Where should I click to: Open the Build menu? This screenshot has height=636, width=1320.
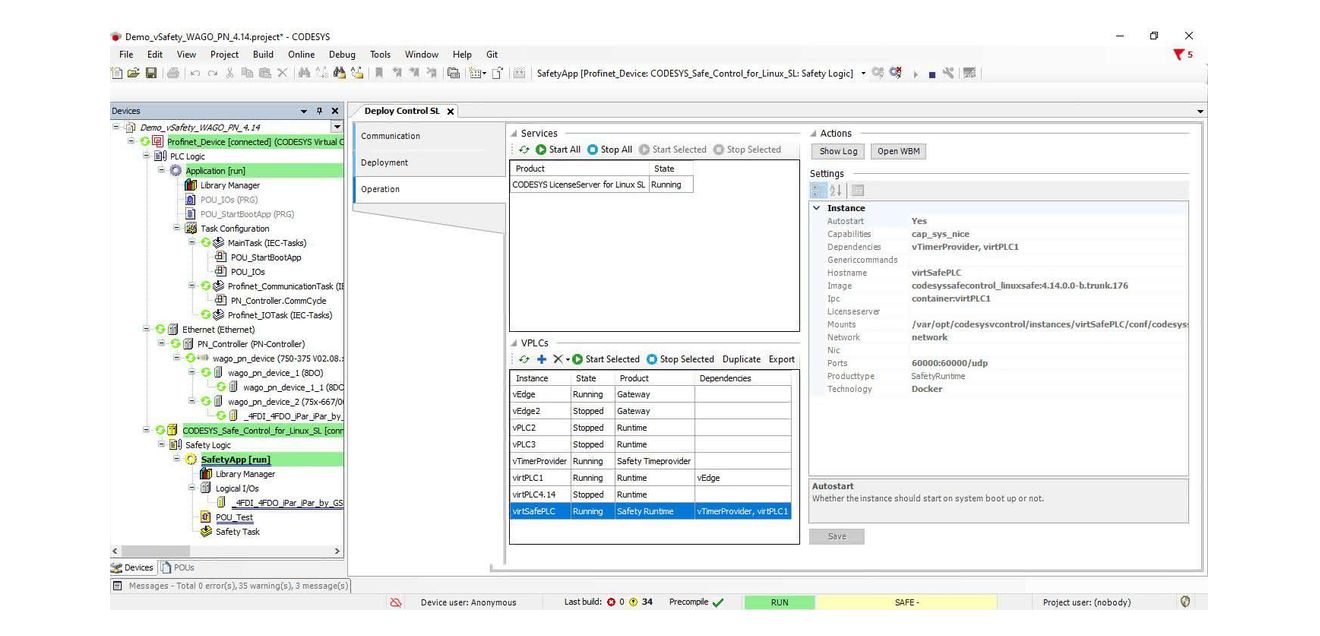[263, 55]
